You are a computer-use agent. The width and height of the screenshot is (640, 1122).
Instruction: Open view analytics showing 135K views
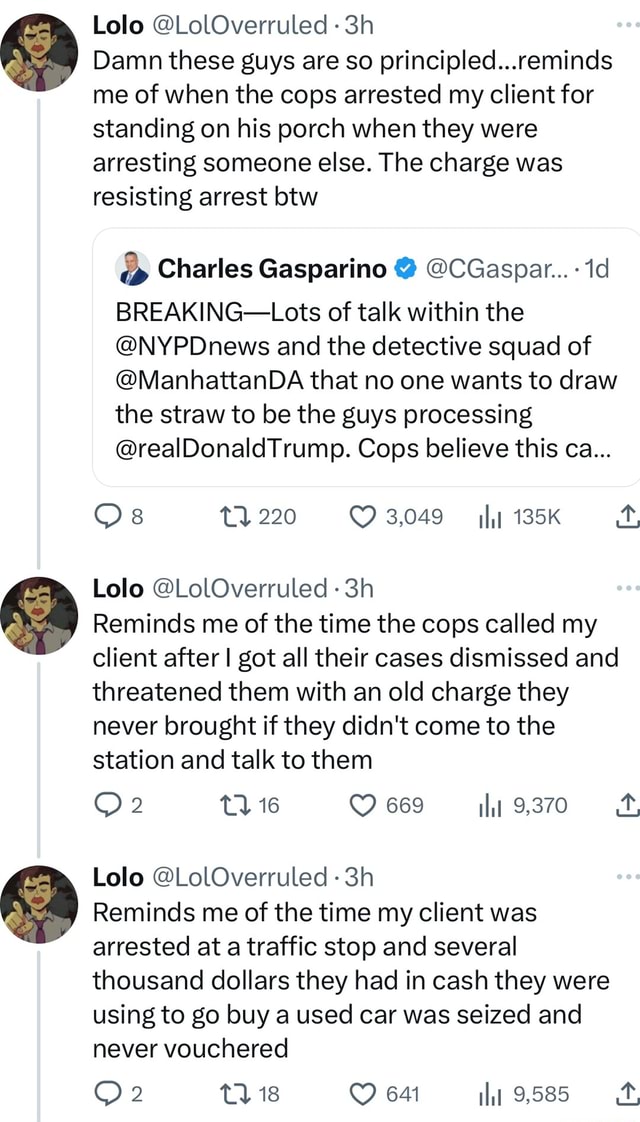click(489, 517)
